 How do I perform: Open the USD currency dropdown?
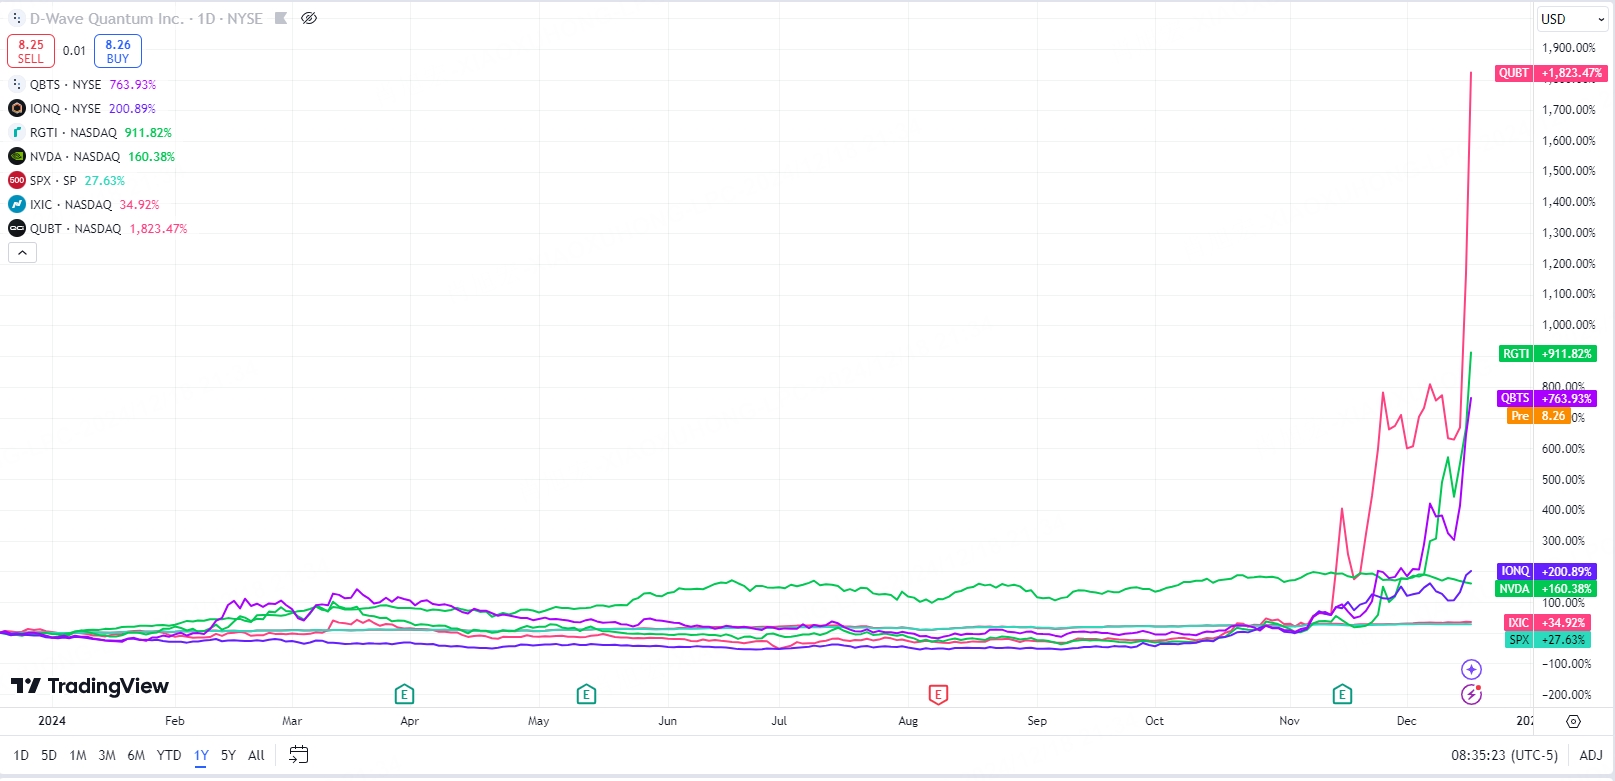point(1573,19)
